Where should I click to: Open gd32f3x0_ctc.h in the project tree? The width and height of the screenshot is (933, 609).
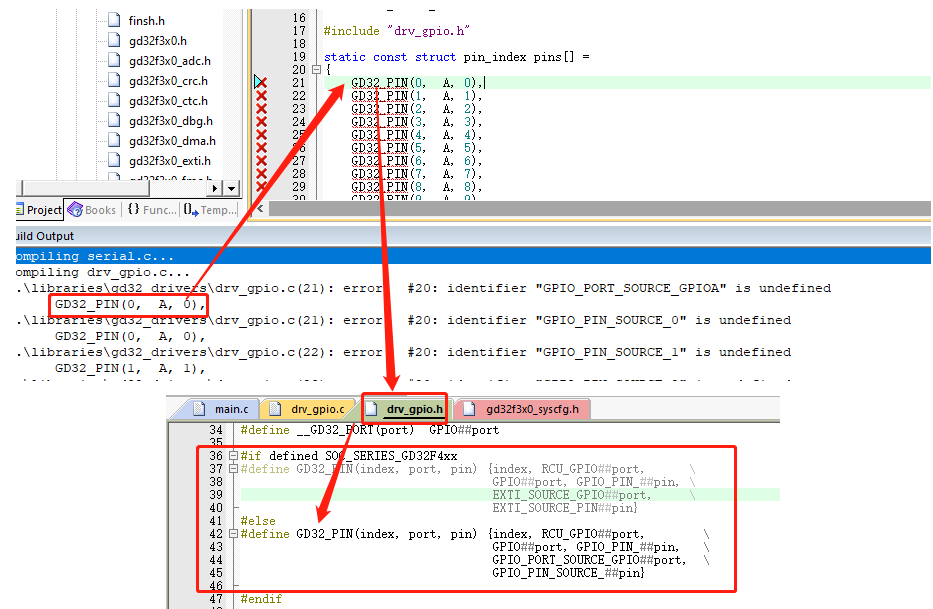click(168, 101)
